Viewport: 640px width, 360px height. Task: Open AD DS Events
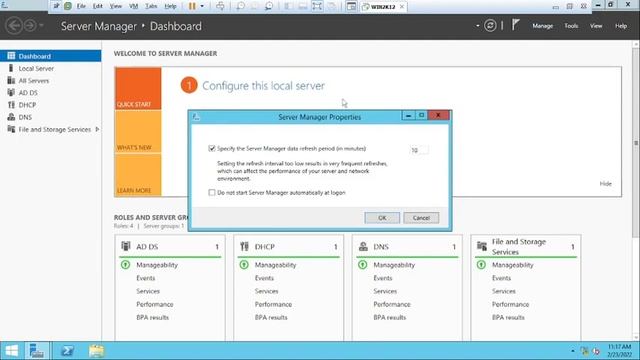tap(146, 278)
